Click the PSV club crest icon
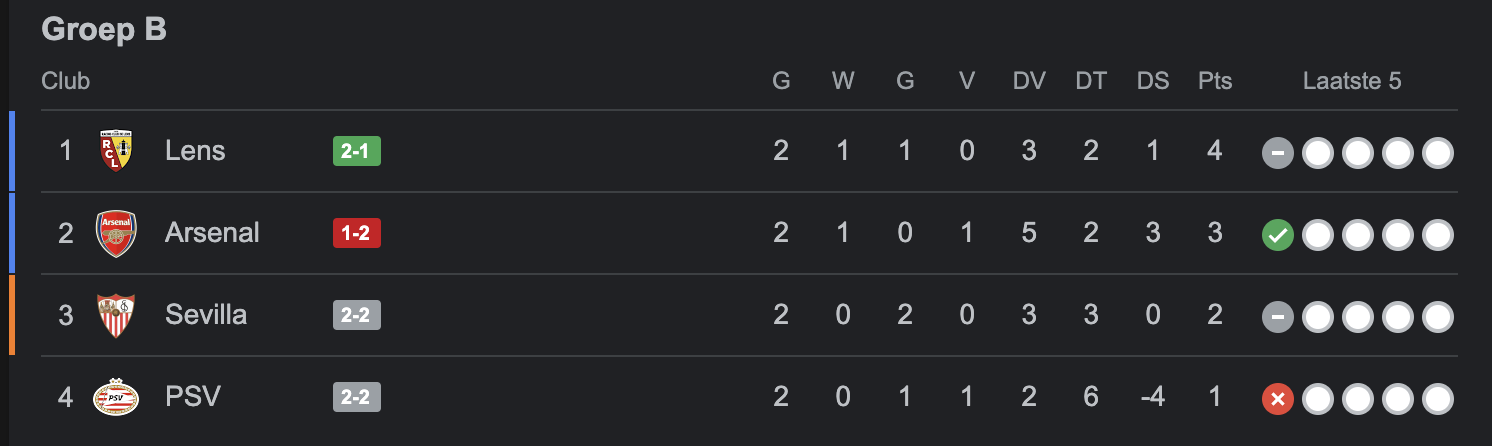 (115, 398)
